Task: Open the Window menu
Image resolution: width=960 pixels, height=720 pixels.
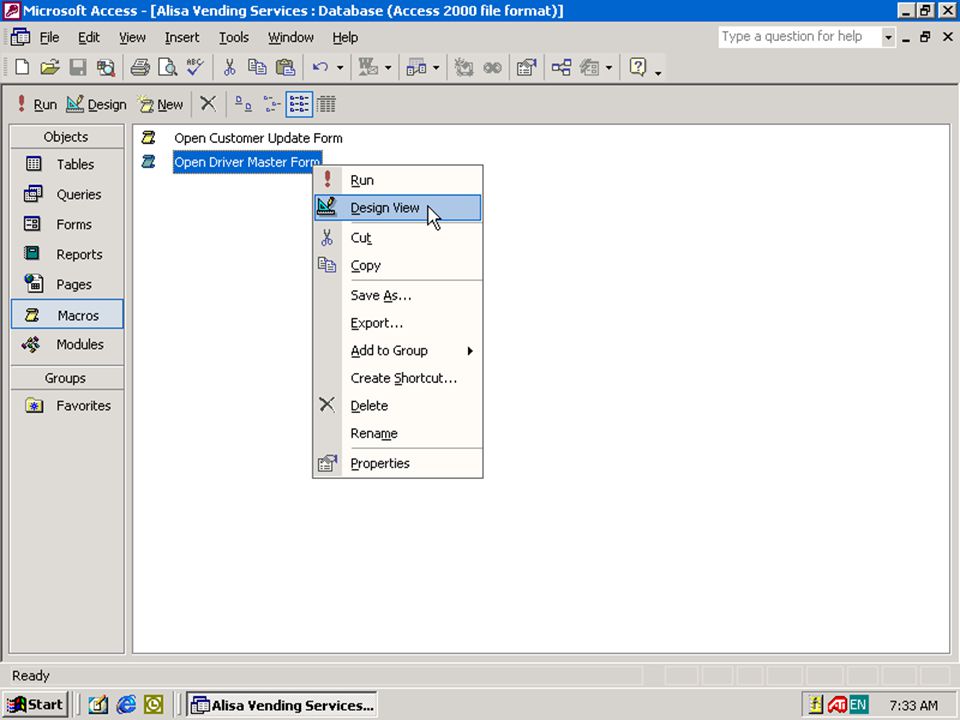Action: tap(291, 38)
